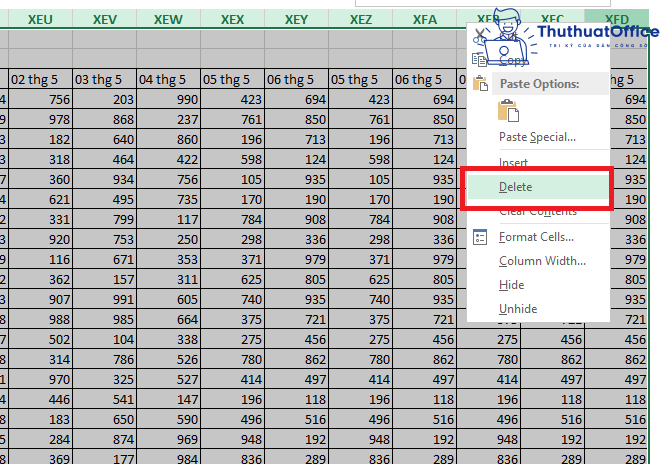Click the cell containing 991

click(x=105, y=300)
